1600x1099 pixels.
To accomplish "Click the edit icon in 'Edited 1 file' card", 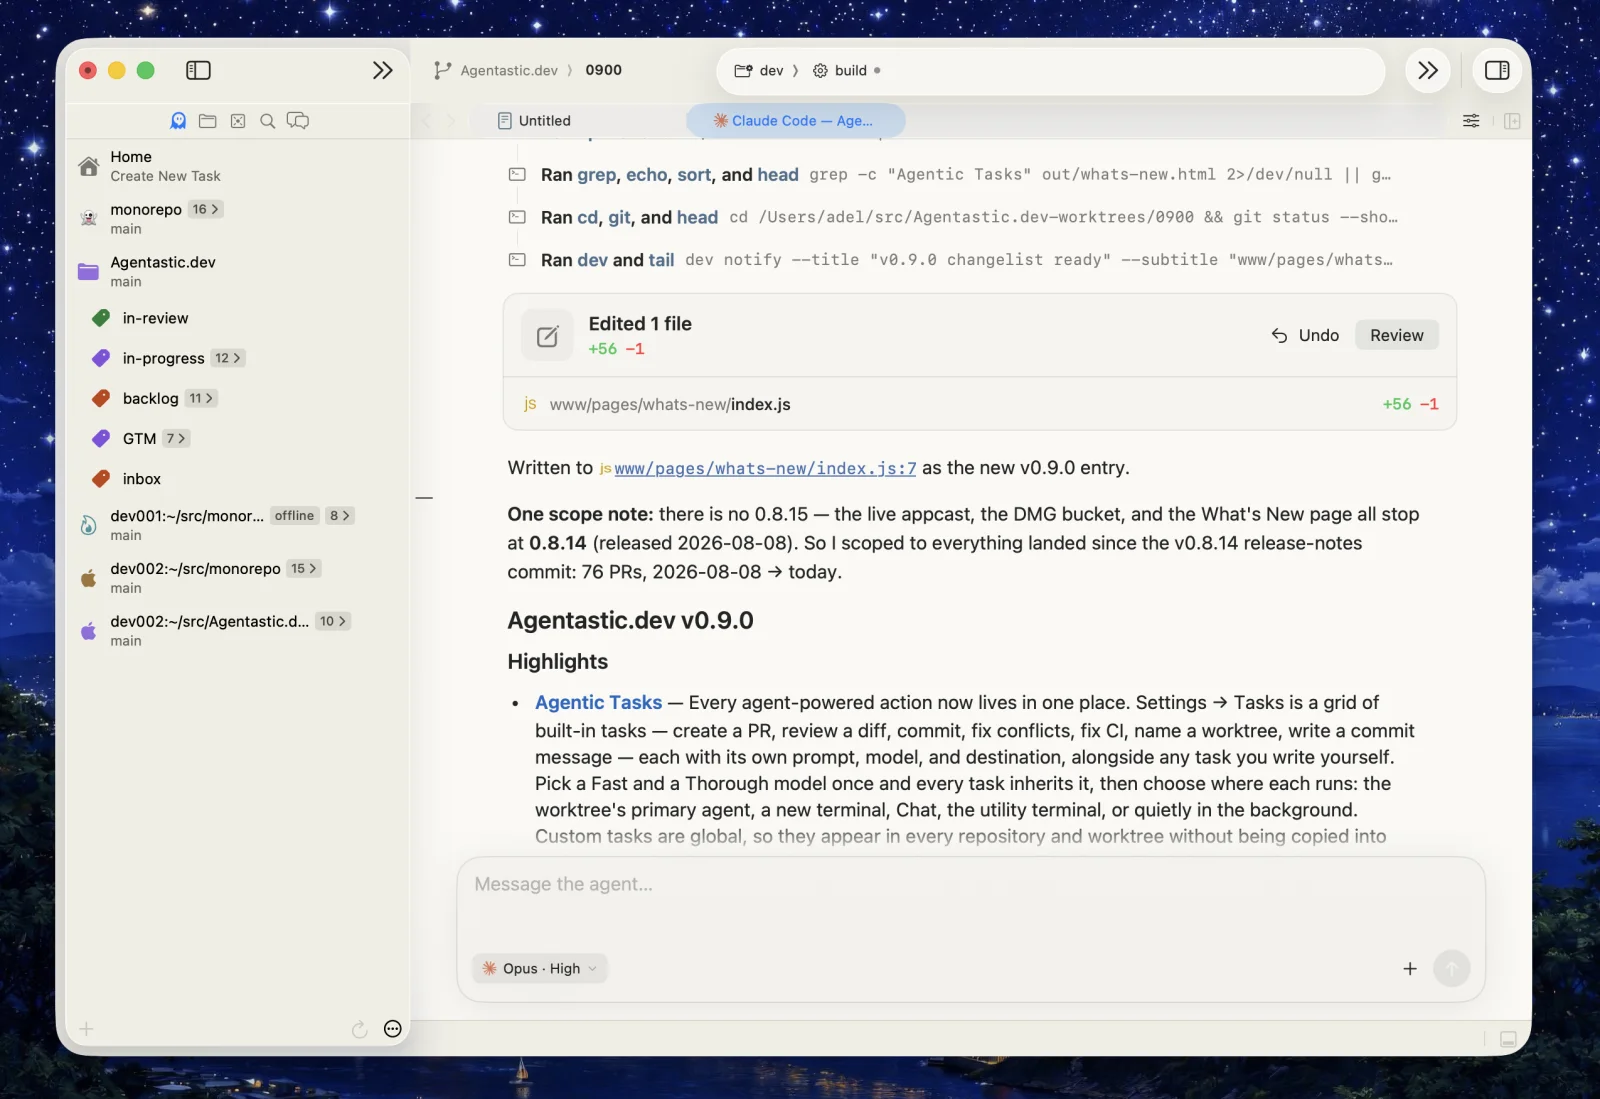I will click(x=547, y=336).
